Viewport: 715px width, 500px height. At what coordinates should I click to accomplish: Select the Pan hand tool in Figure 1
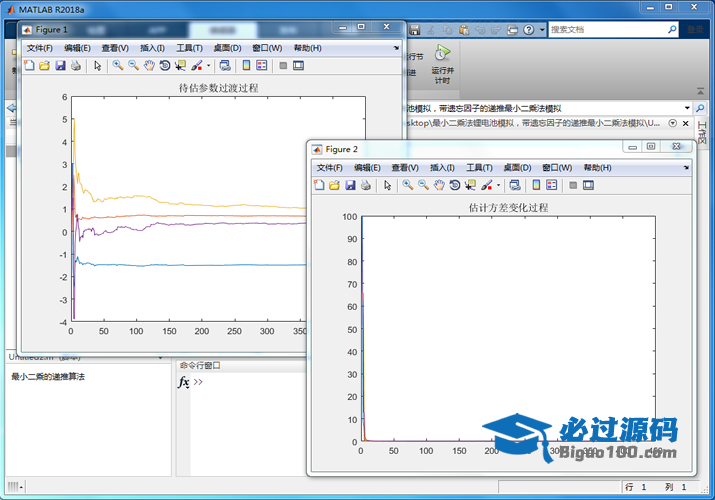click(x=149, y=66)
